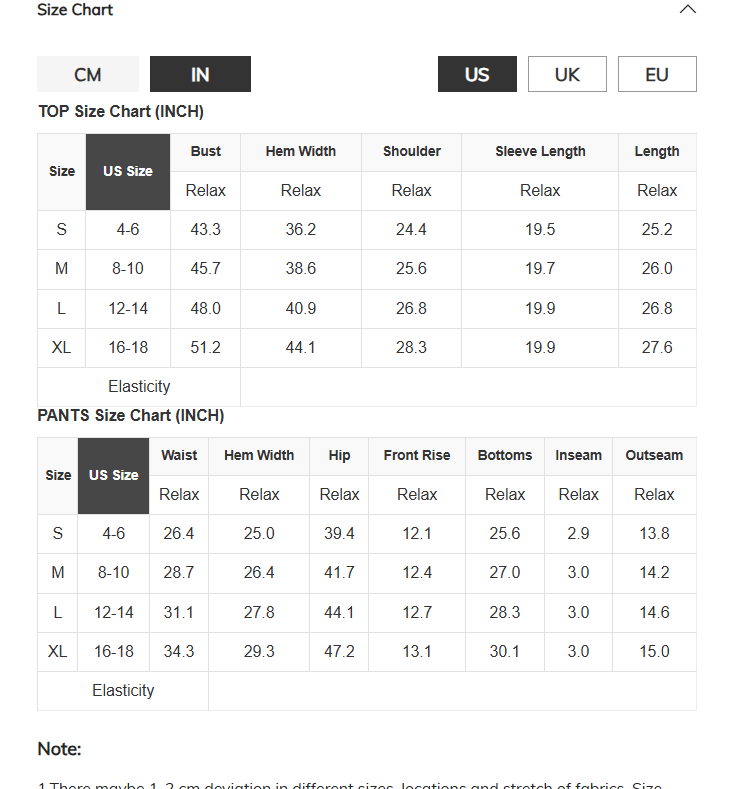The height and width of the screenshot is (789, 731).
Task: Switch sizing region to EU
Action: click(x=657, y=74)
